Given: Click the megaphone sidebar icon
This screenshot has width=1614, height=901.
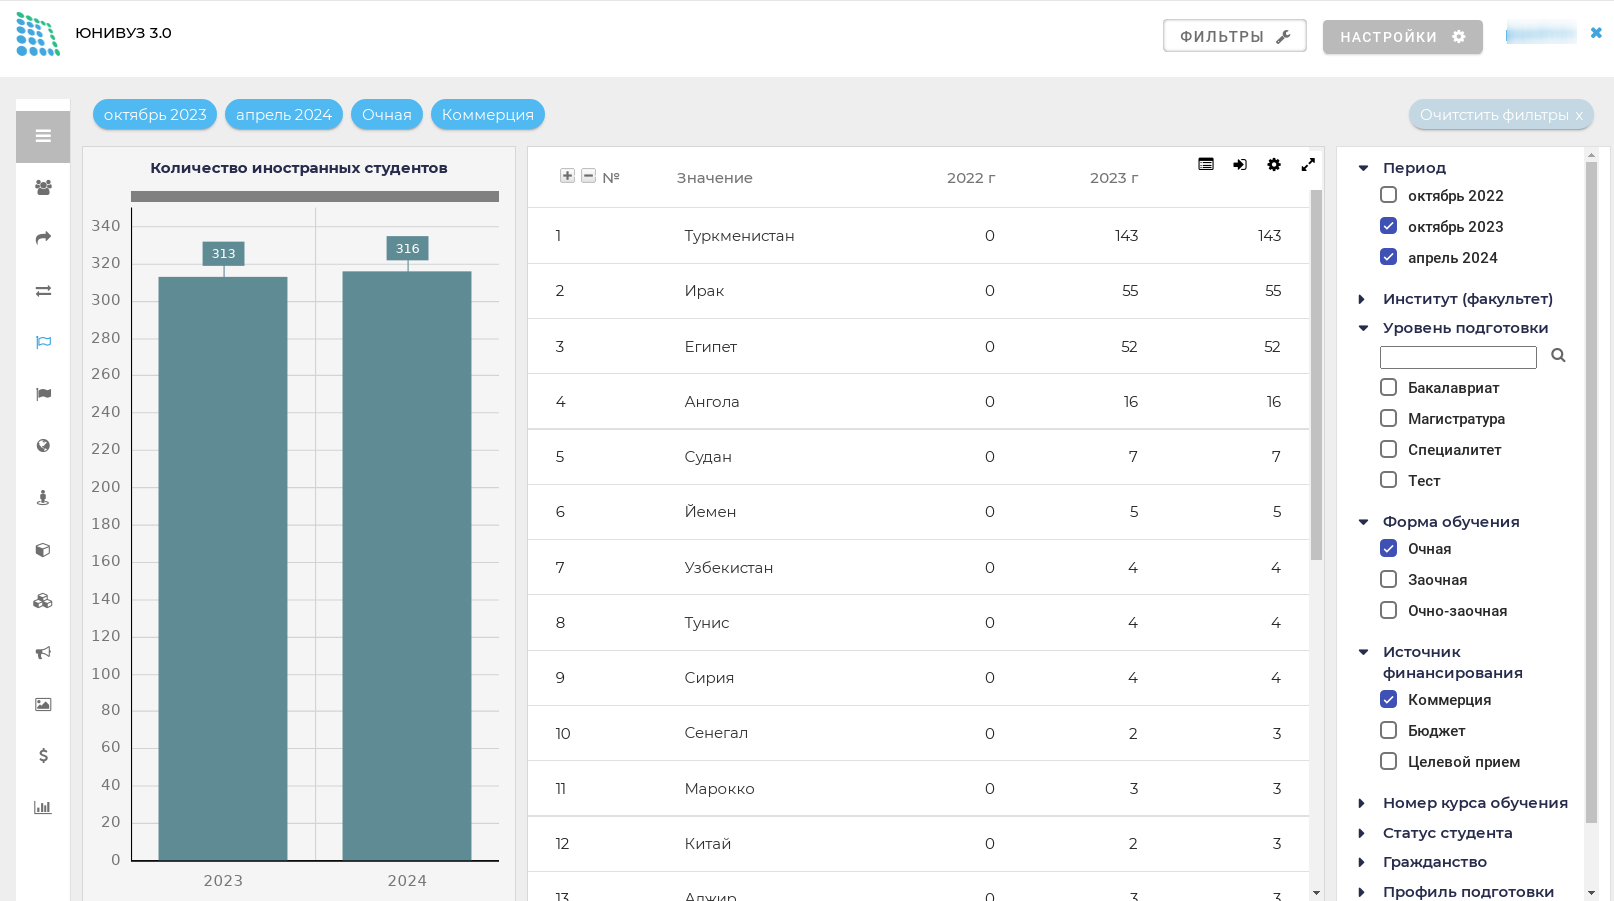Looking at the screenshot, I should point(43,652).
